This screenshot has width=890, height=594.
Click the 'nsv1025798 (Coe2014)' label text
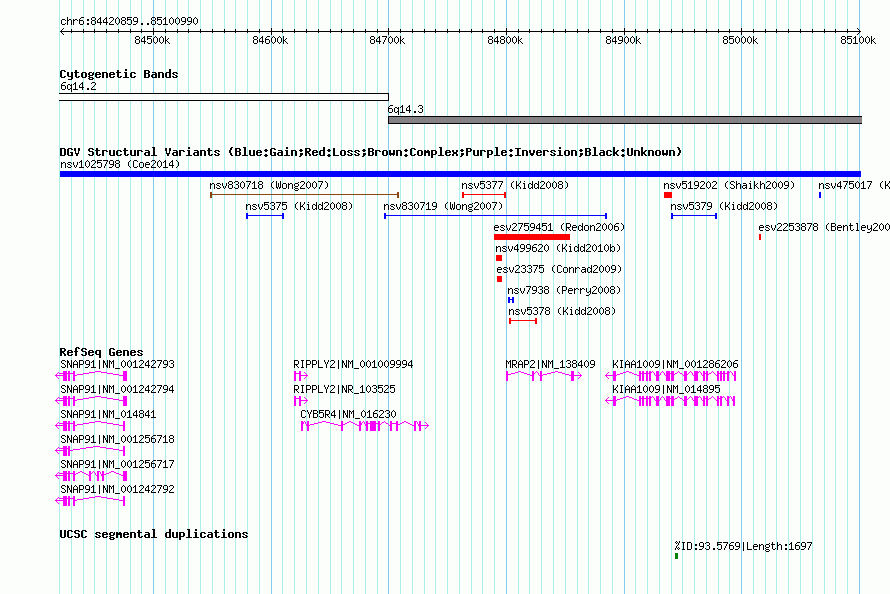coord(120,164)
